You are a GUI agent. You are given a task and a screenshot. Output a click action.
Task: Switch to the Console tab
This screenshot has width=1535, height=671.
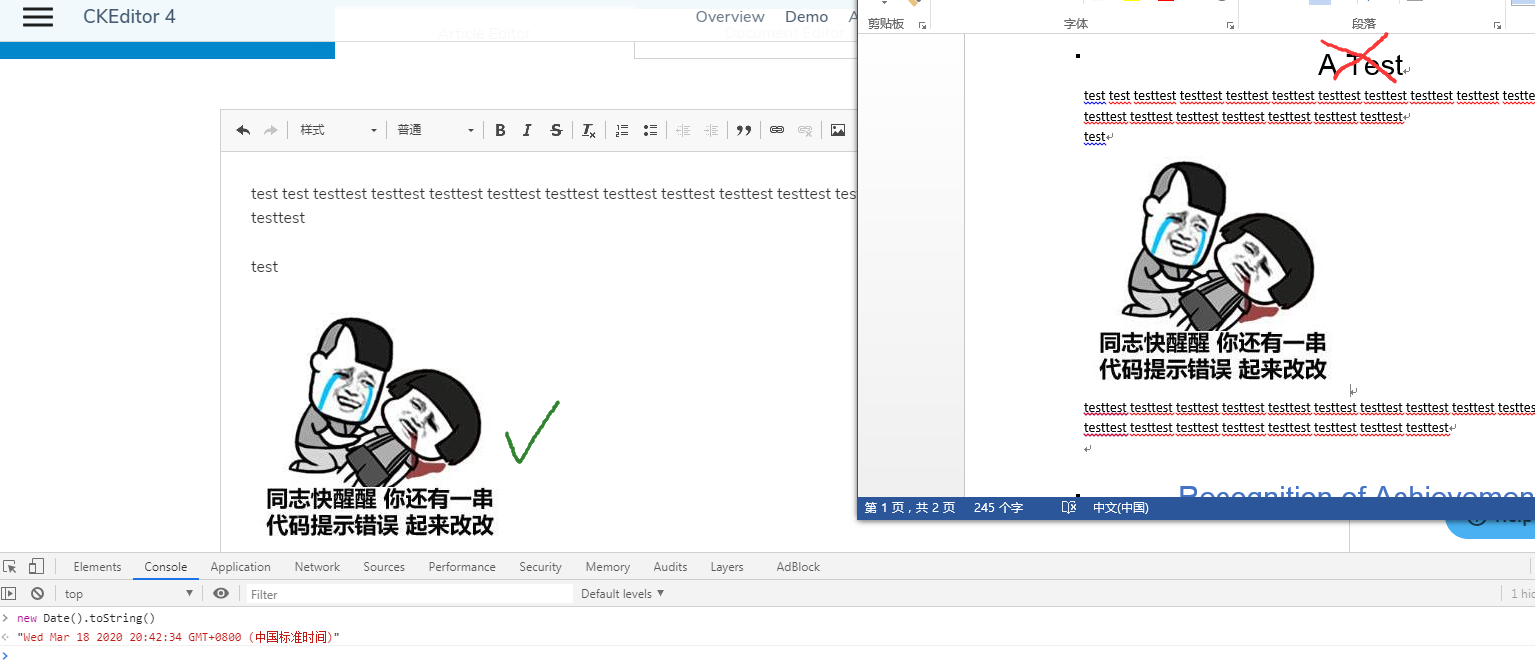(166, 567)
